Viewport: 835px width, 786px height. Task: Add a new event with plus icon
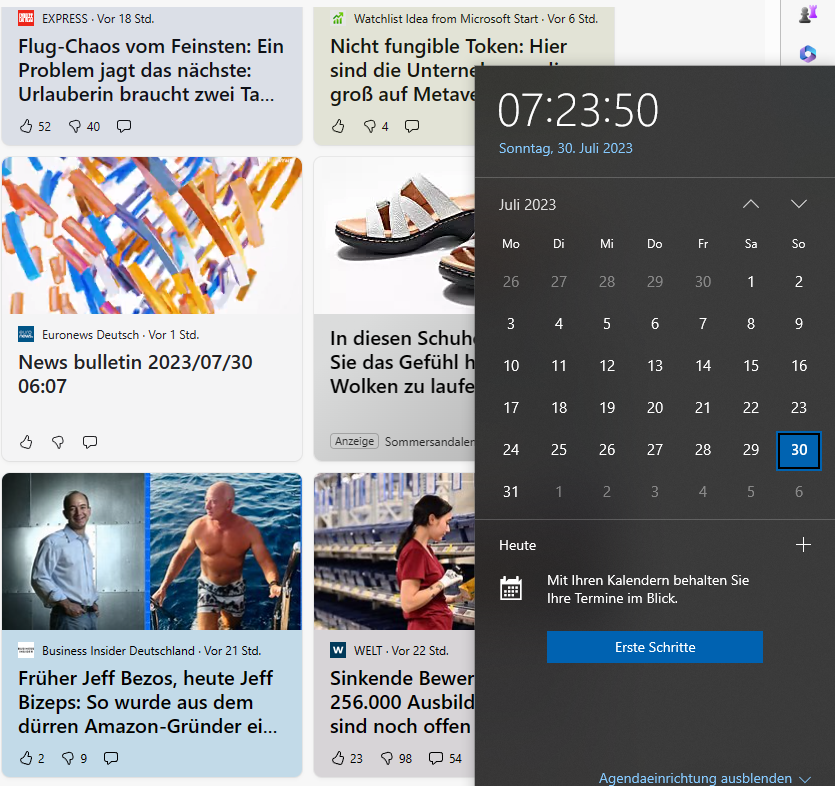tap(802, 545)
